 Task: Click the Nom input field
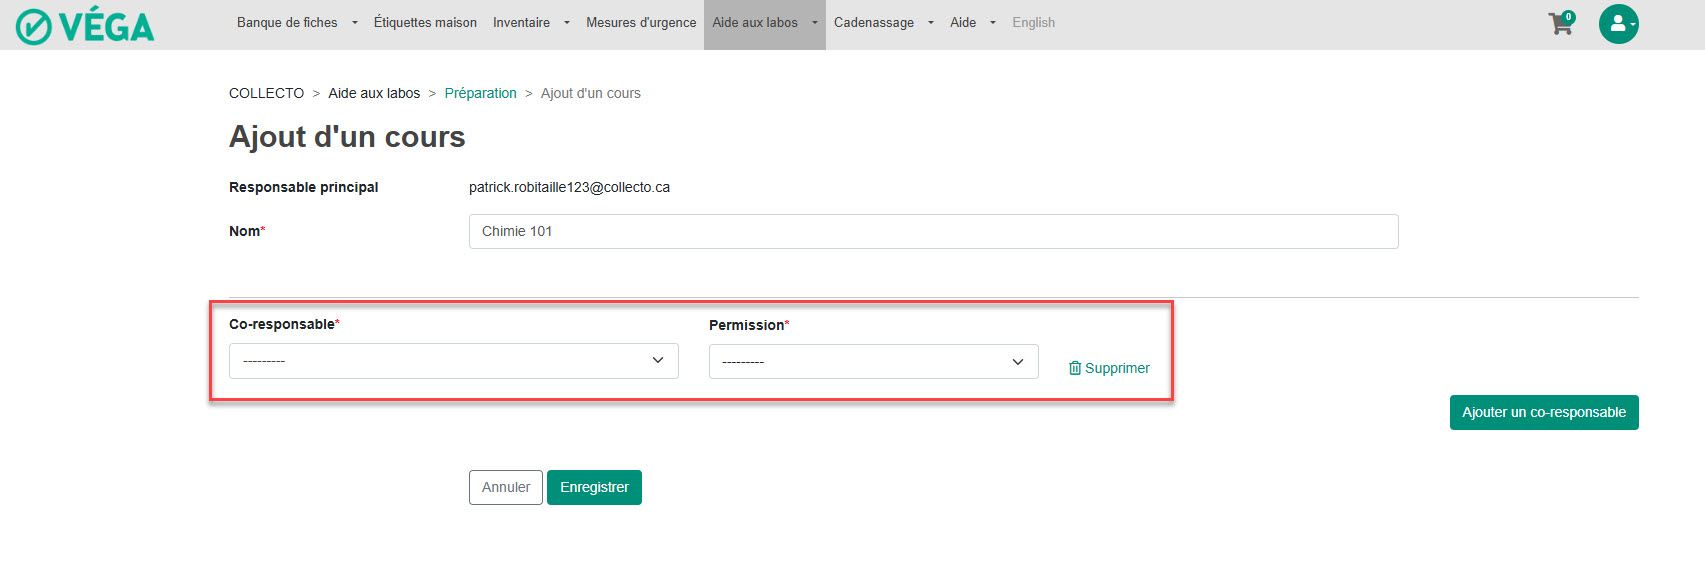click(x=933, y=232)
